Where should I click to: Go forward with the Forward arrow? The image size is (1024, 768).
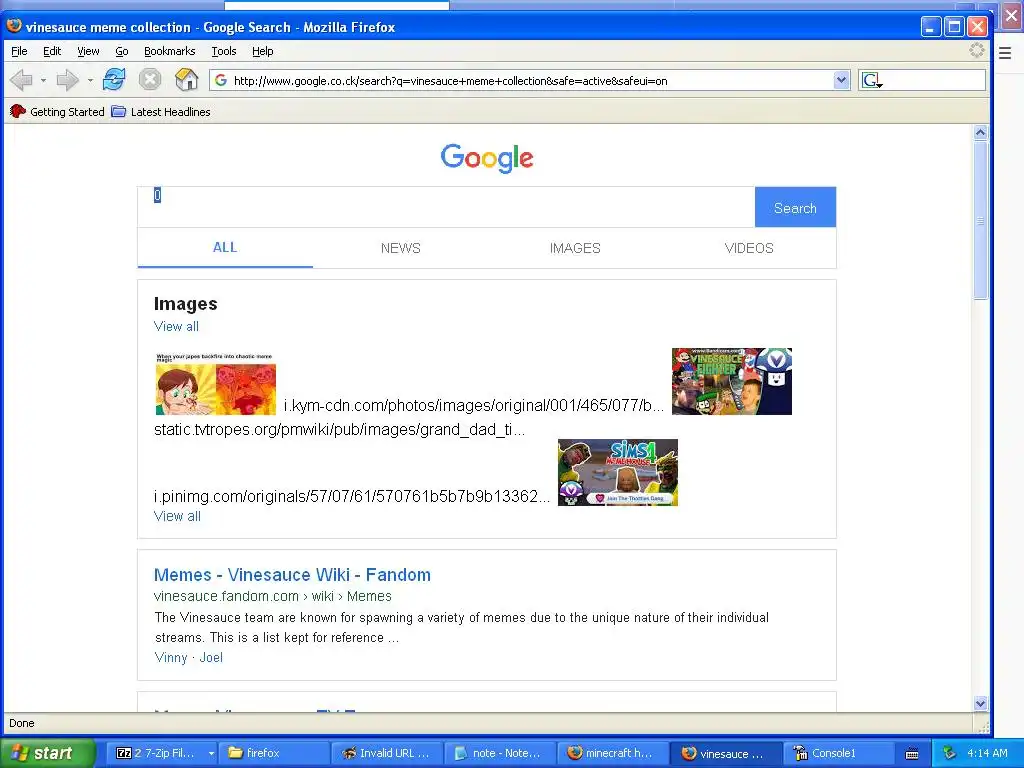67,80
